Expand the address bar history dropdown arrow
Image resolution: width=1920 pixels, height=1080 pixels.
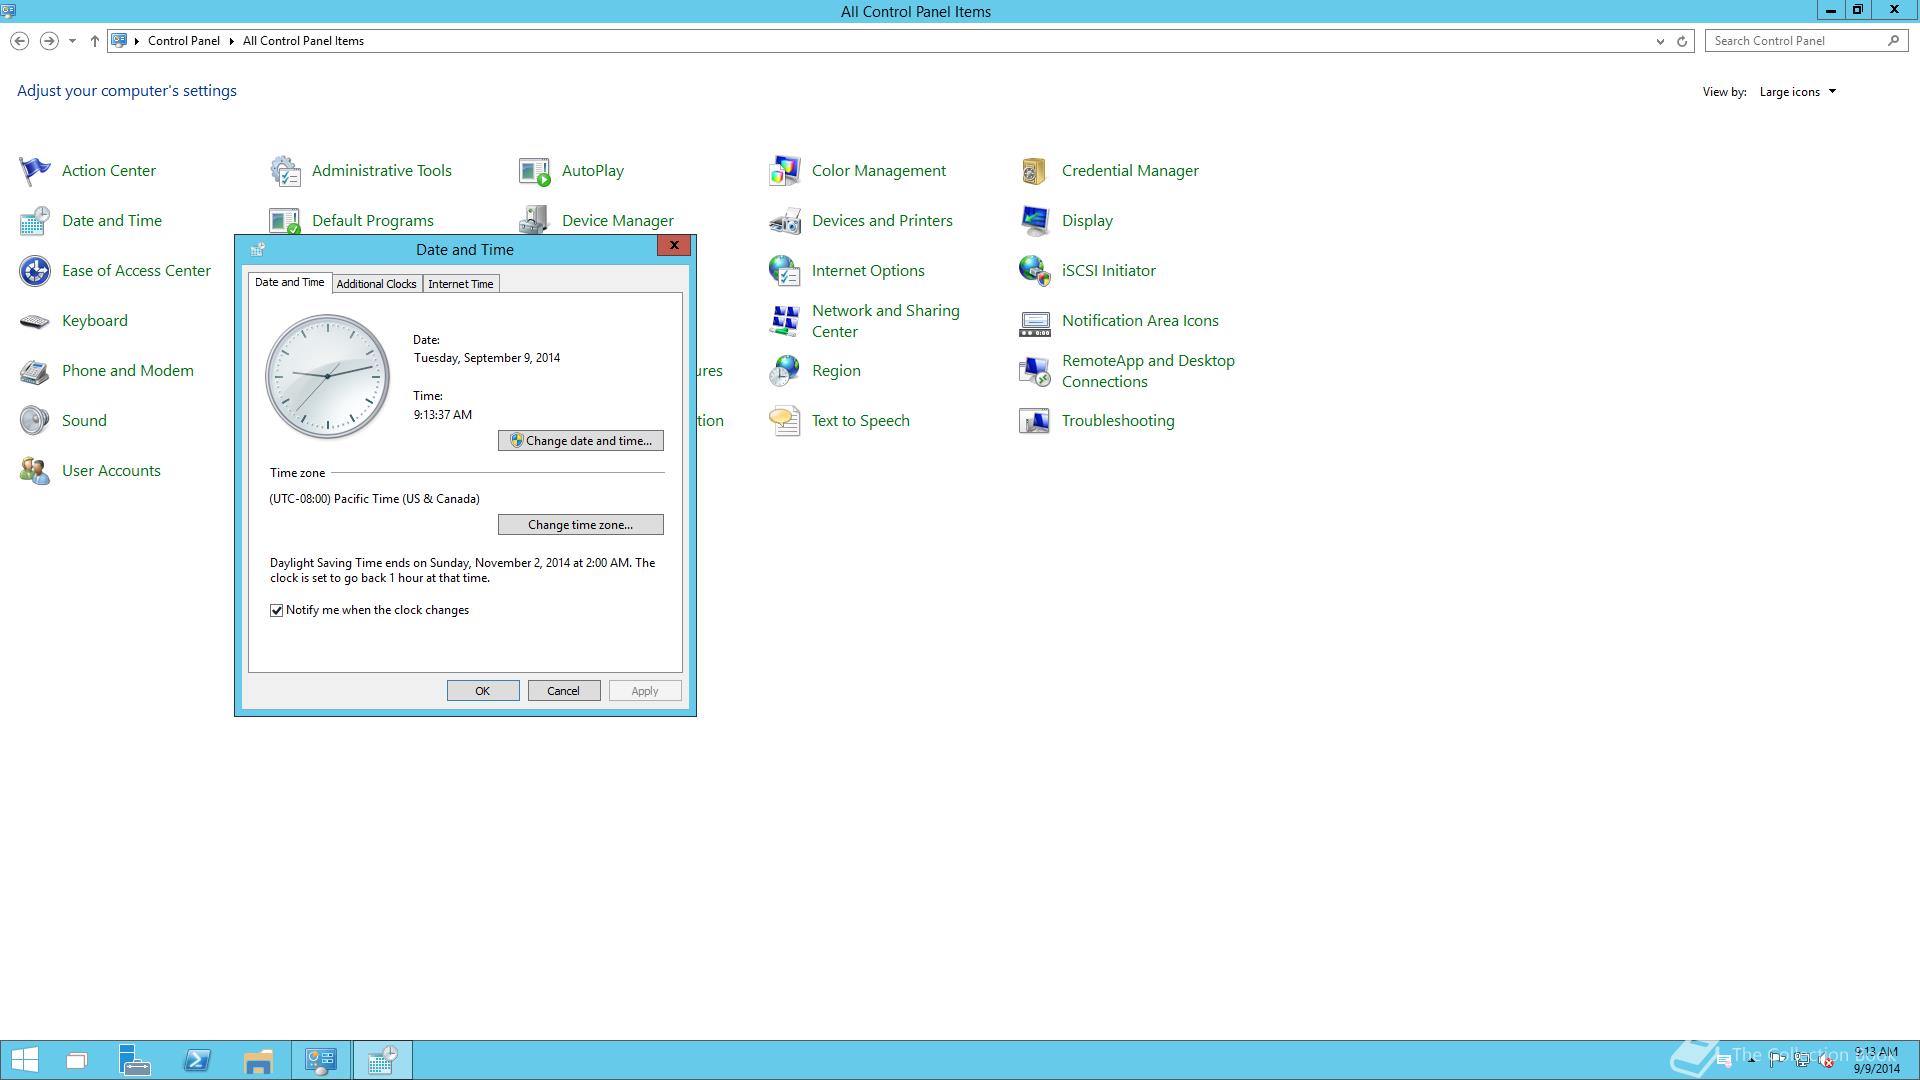[1660, 41]
